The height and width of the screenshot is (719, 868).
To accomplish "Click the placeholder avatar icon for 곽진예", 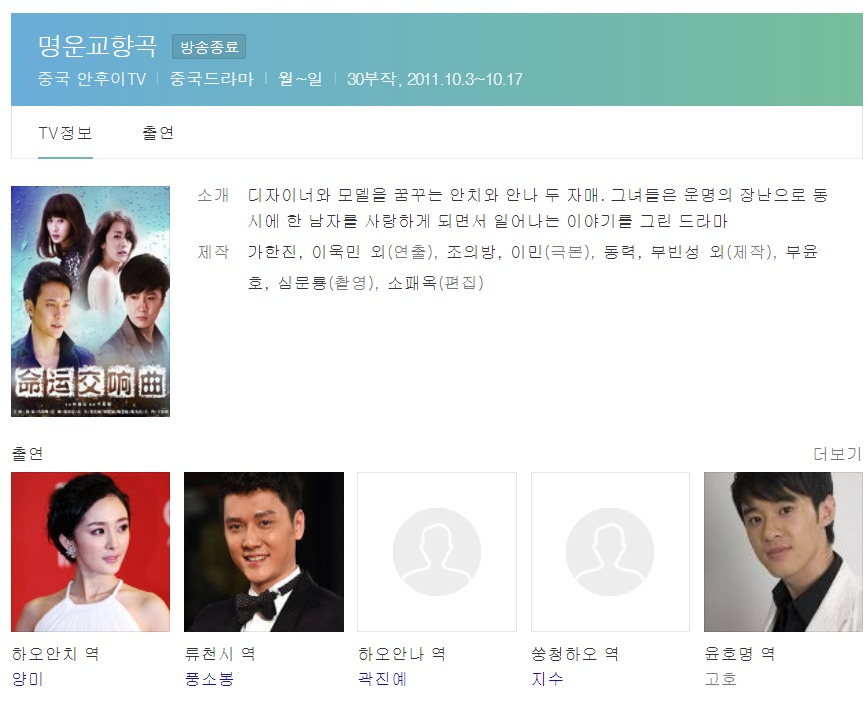I will 437,552.
